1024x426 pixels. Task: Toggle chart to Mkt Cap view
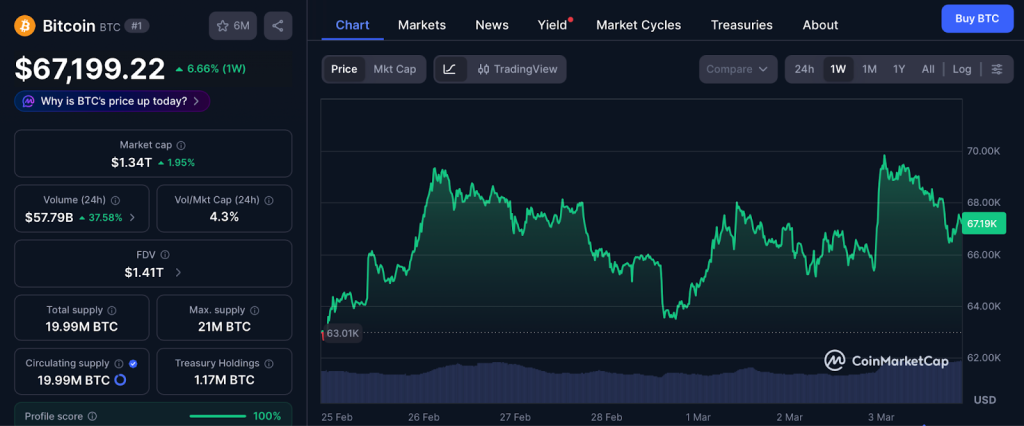pyautogui.click(x=394, y=69)
